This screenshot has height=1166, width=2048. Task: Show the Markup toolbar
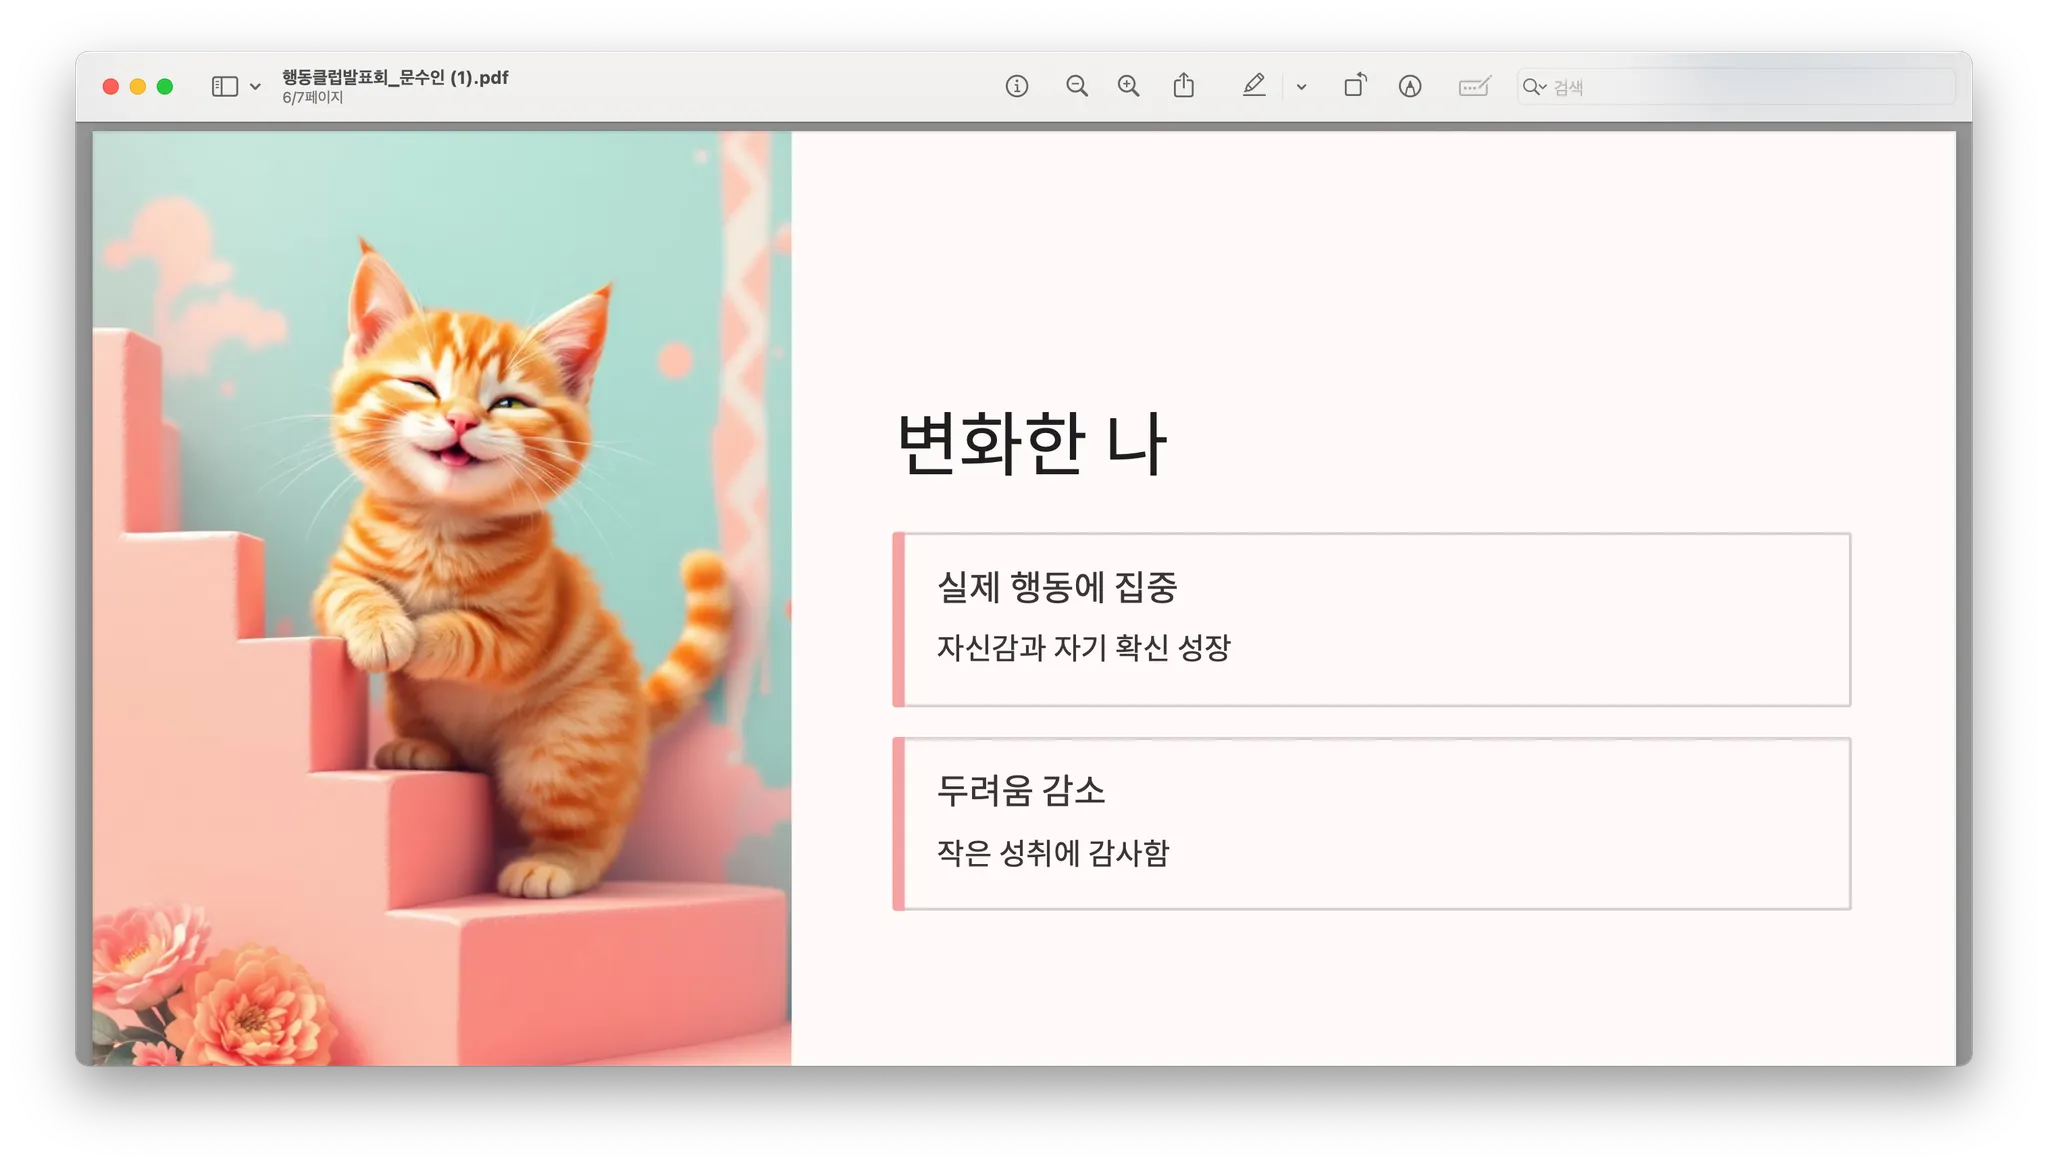pyautogui.click(x=1410, y=86)
